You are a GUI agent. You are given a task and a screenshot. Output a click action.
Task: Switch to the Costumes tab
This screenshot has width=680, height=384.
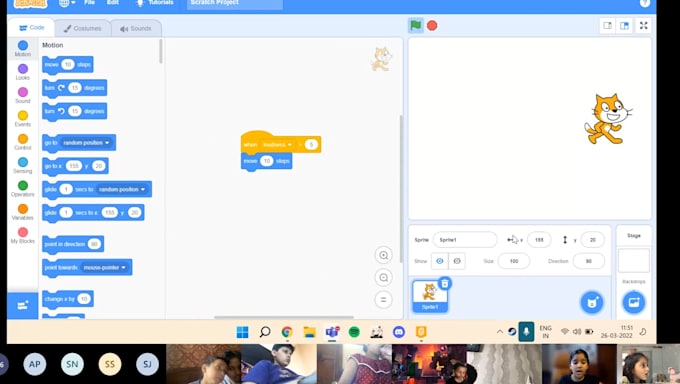click(82, 28)
